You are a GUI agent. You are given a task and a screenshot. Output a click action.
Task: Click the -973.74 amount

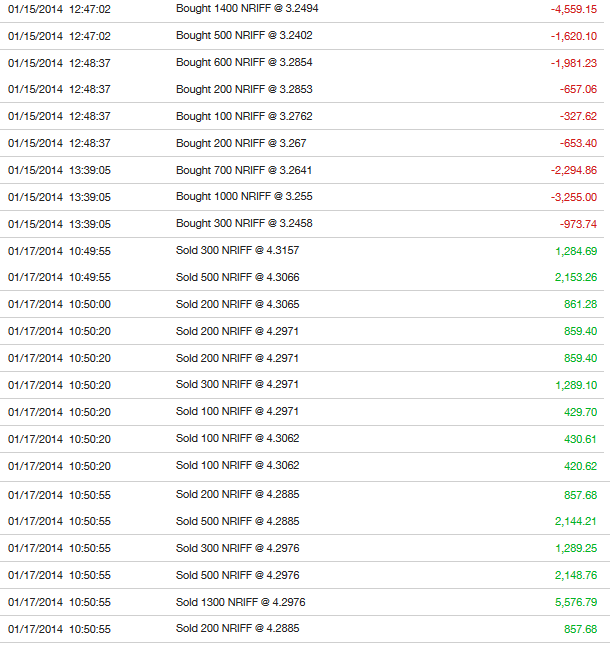[x=579, y=224]
